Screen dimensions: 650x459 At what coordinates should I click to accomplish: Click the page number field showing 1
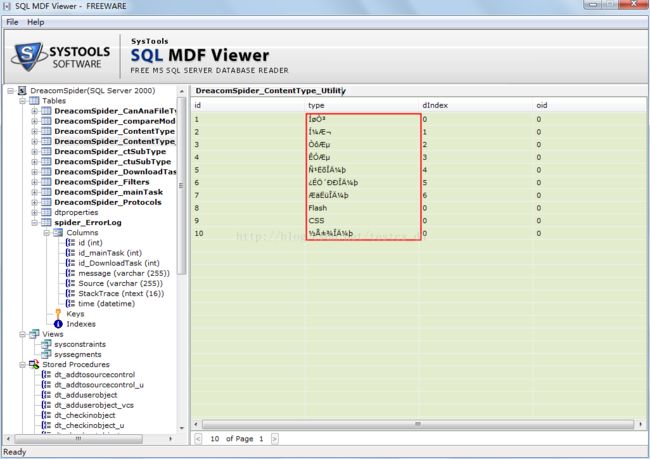tap(261, 439)
